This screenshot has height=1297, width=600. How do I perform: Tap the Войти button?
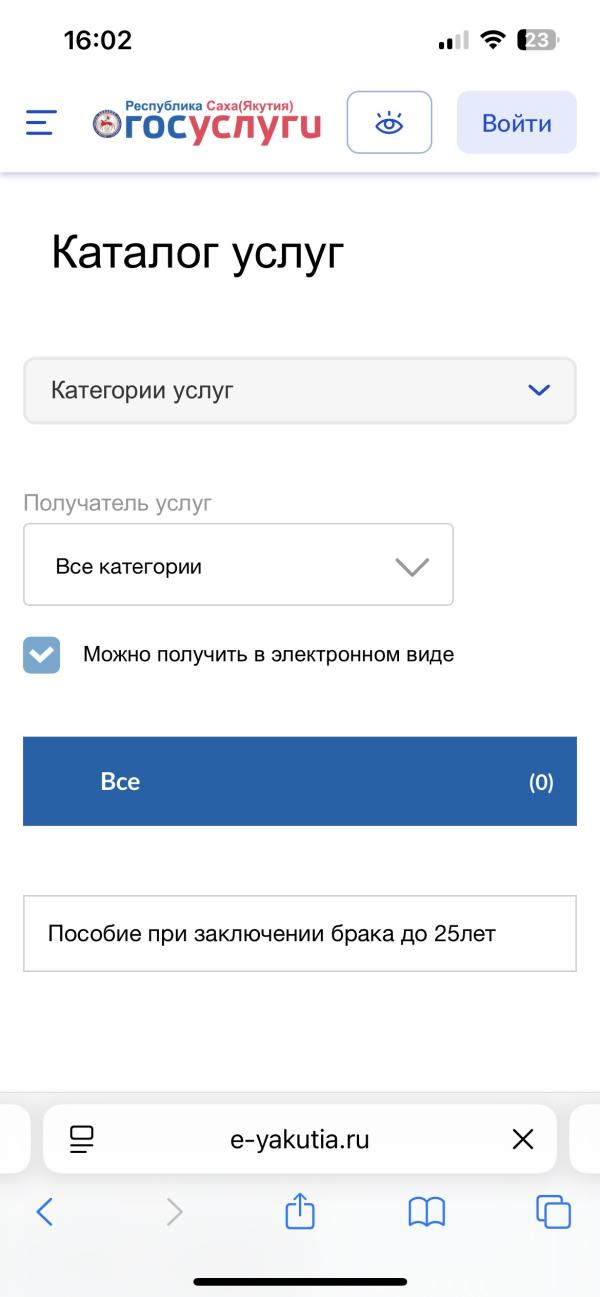(x=516, y=122)
